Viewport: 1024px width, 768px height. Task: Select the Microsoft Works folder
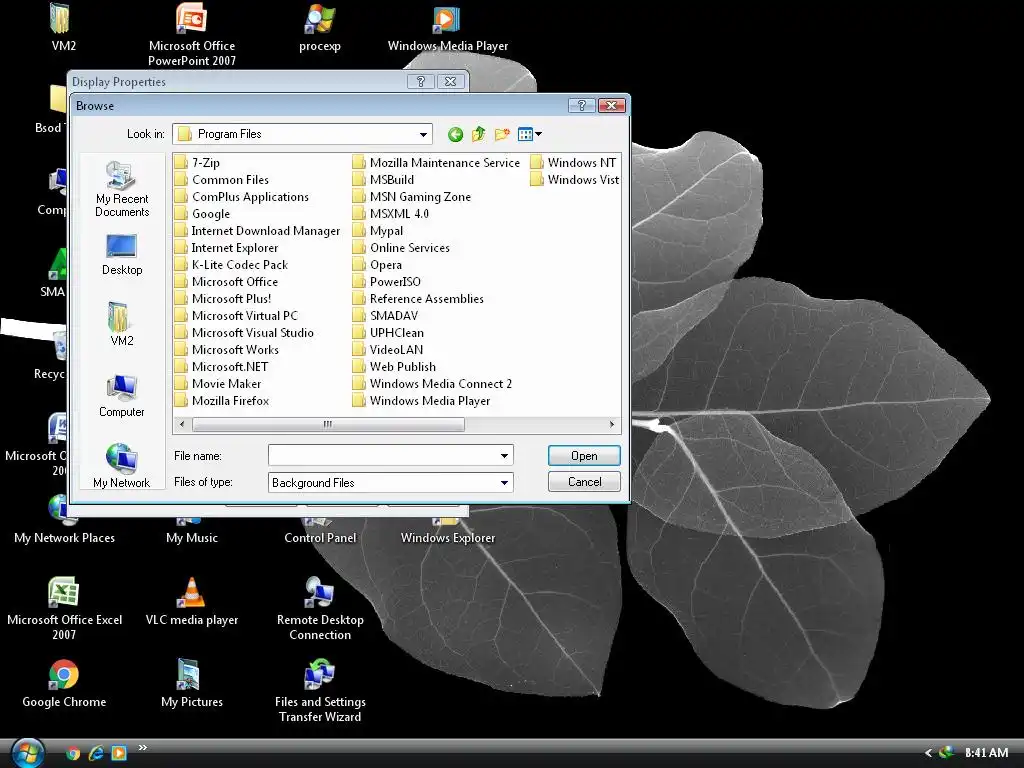tap(227, 349)
